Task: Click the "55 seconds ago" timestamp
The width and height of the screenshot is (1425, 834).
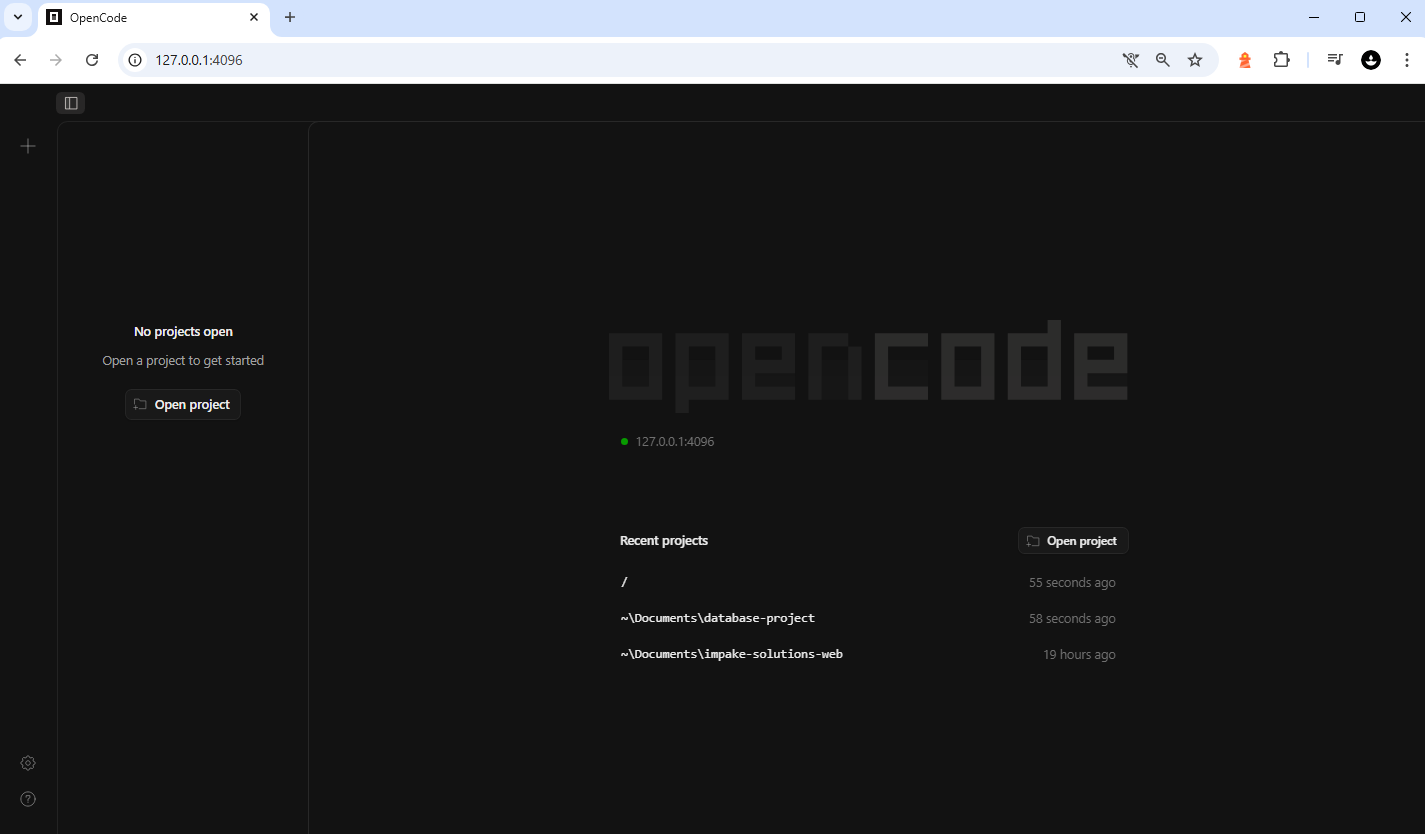Action: click(1072, 582)
